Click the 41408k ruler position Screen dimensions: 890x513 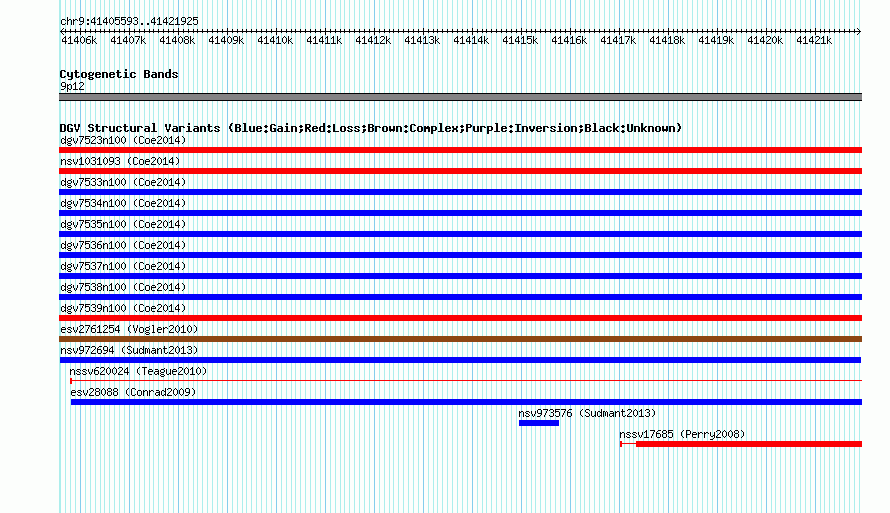click(177, 40)
